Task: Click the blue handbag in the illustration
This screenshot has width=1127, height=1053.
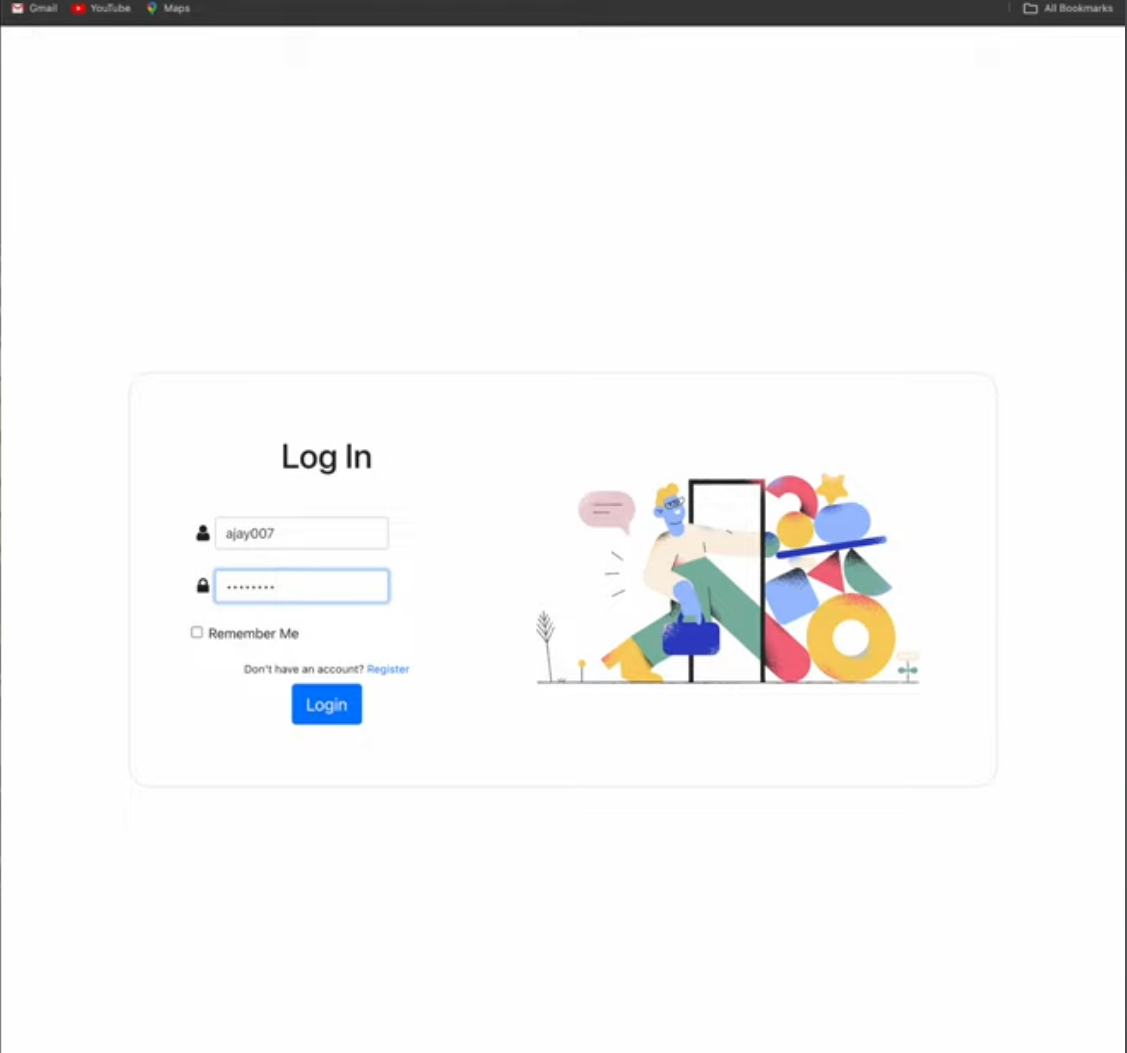Action: coord(691,635)
